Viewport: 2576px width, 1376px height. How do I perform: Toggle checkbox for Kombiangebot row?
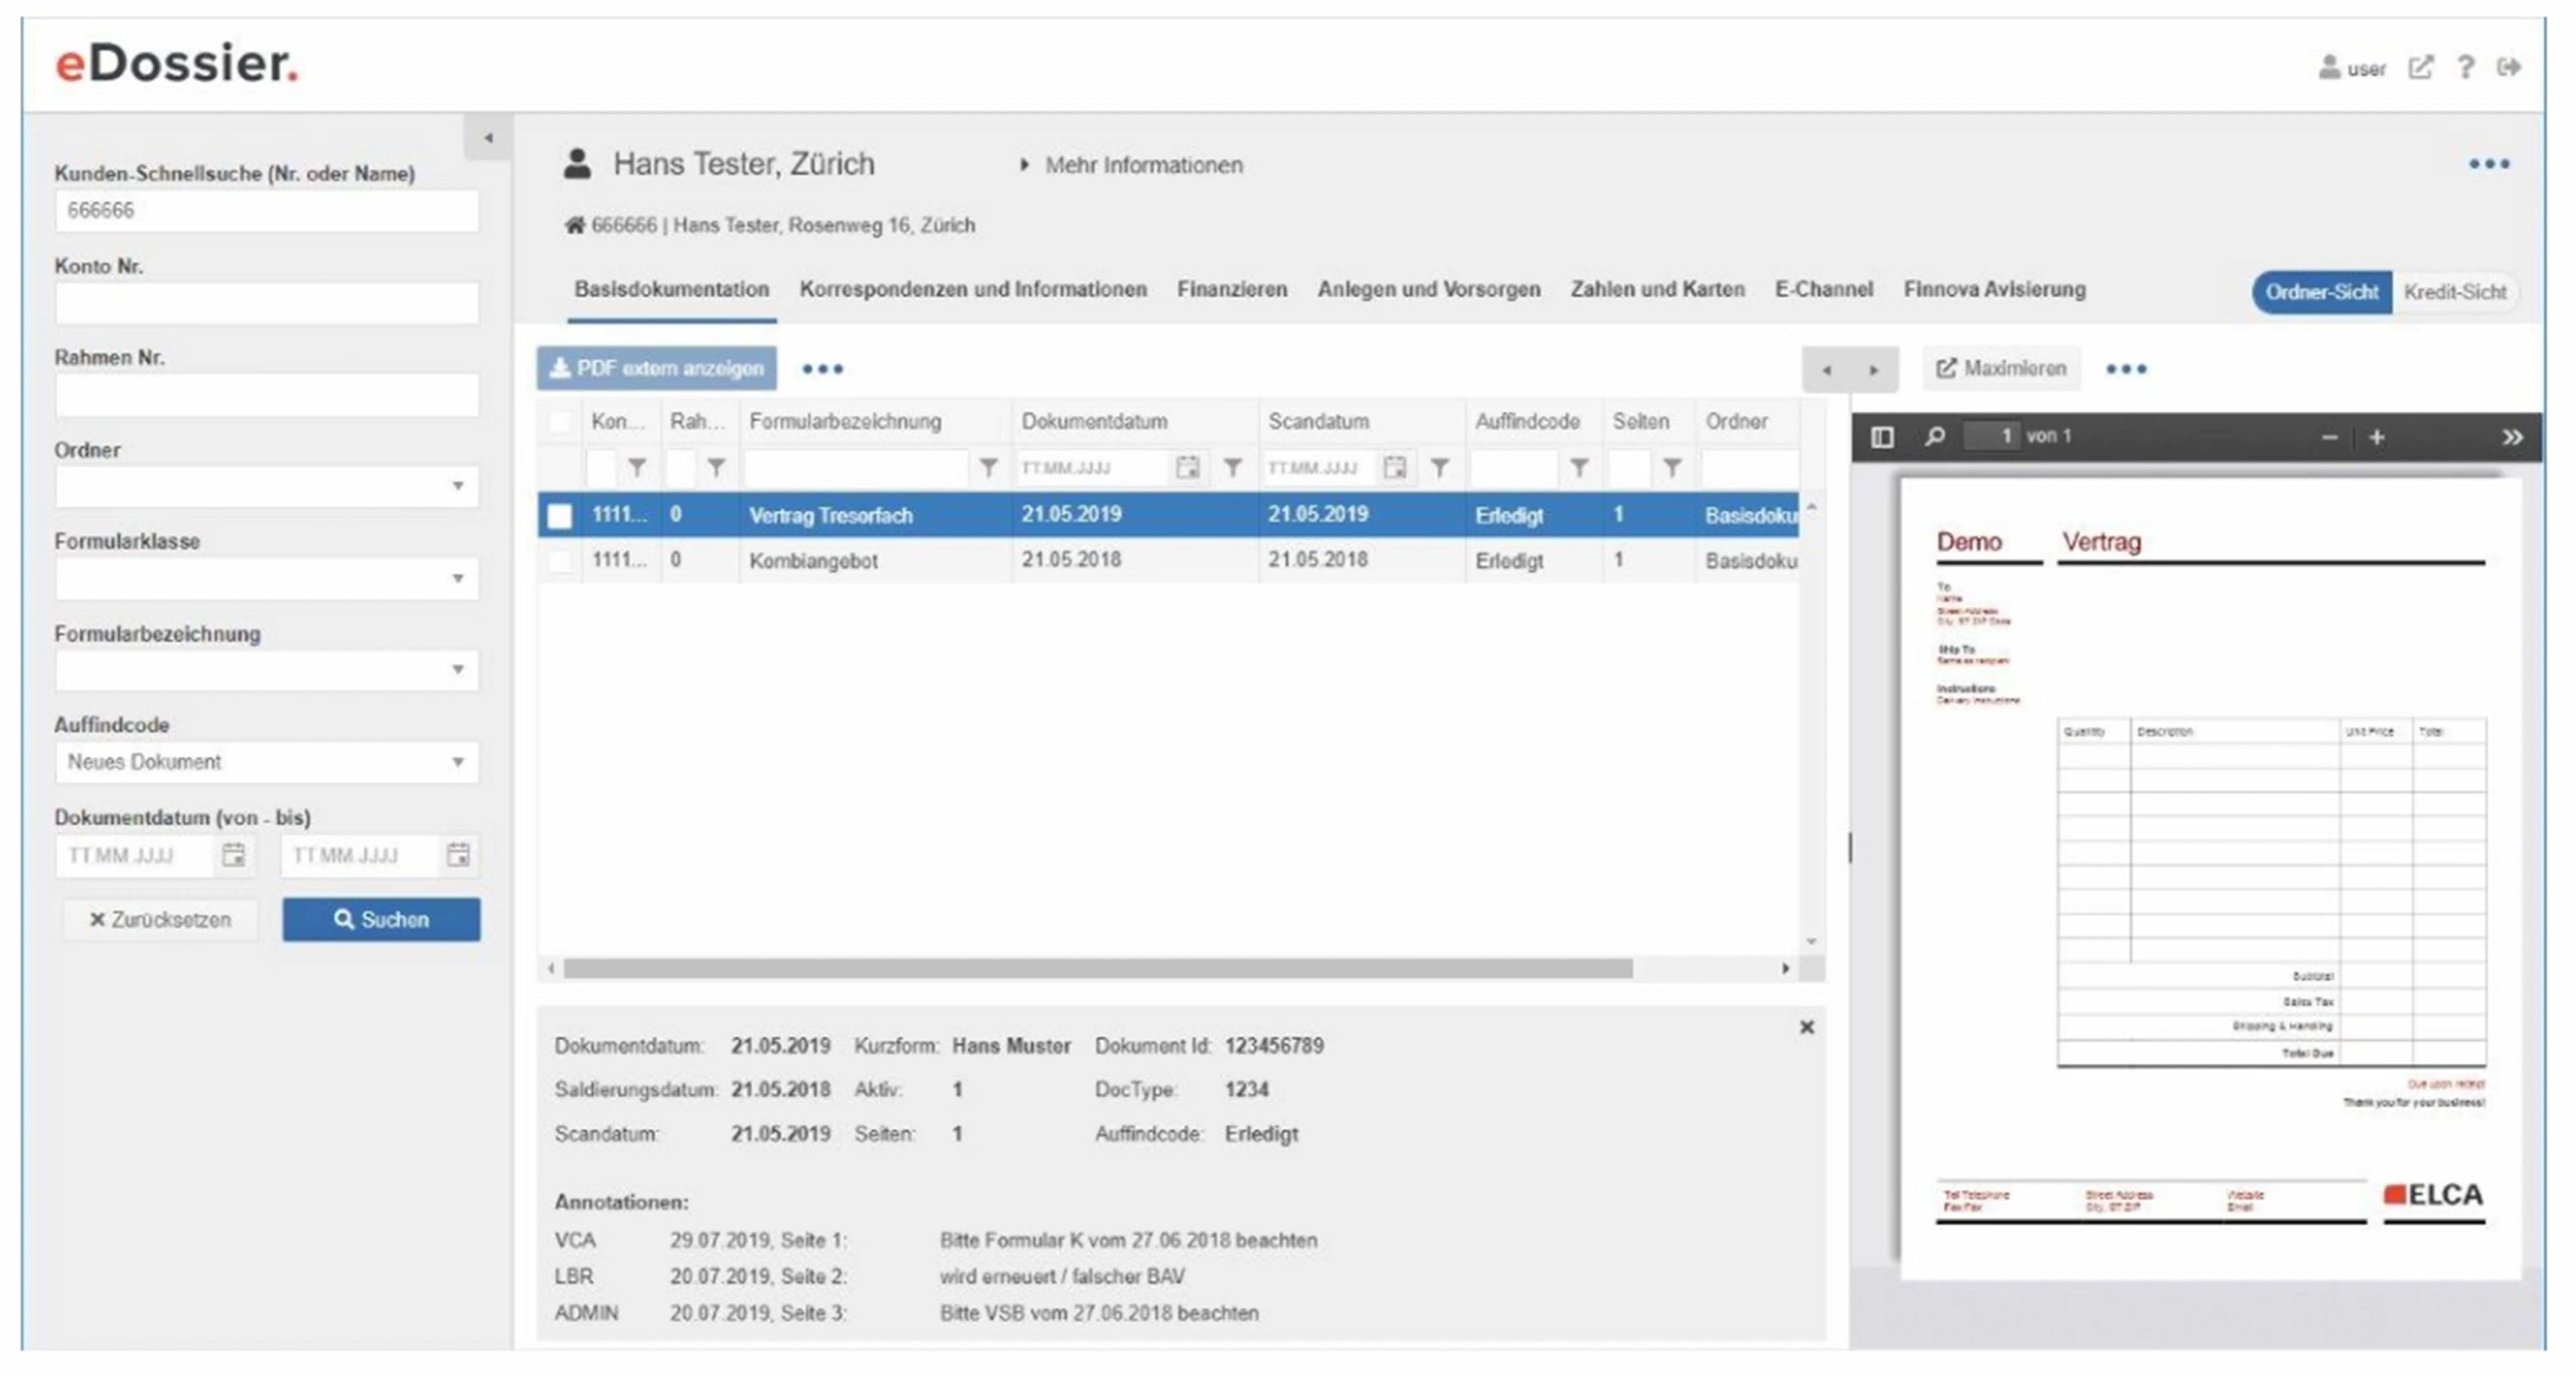coord(560,561)
